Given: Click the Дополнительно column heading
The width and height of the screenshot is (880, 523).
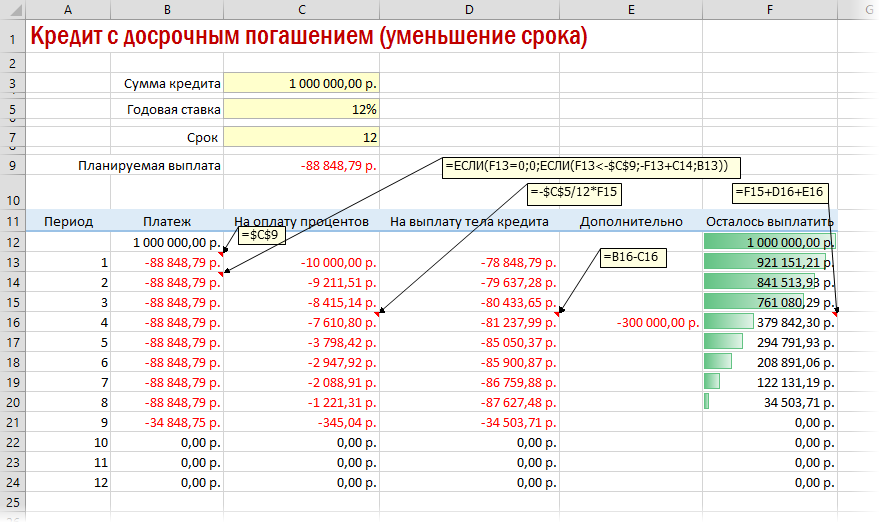Looking at the screenshot, I should click(631, 221).
